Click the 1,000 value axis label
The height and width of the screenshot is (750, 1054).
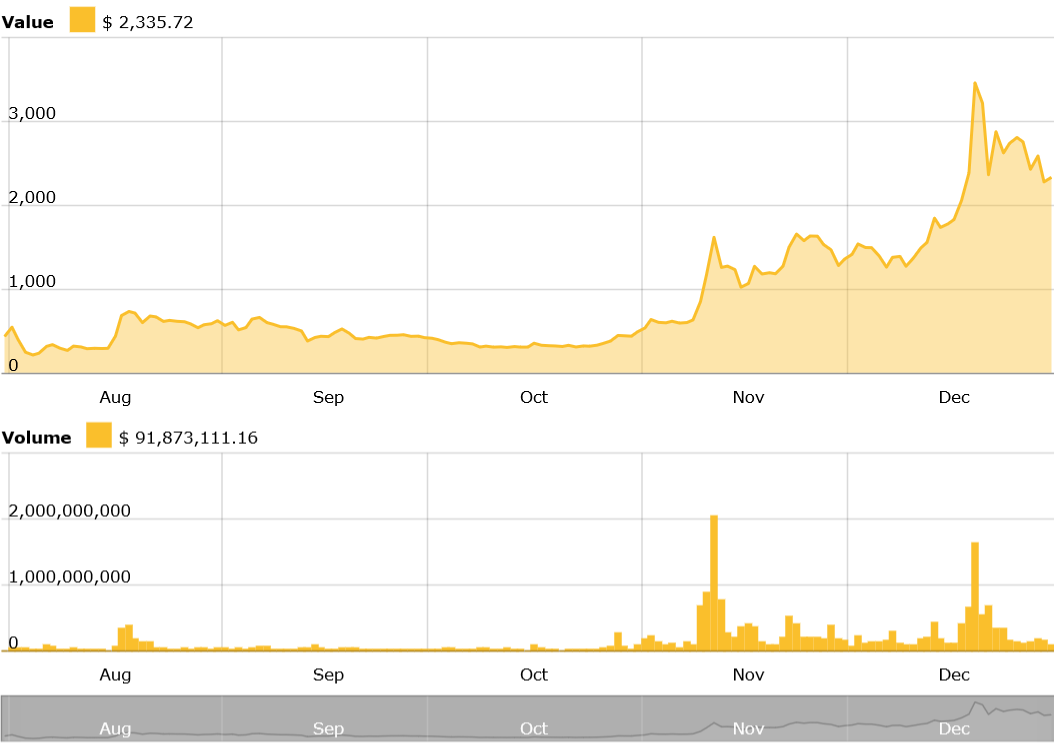point(32,281)
